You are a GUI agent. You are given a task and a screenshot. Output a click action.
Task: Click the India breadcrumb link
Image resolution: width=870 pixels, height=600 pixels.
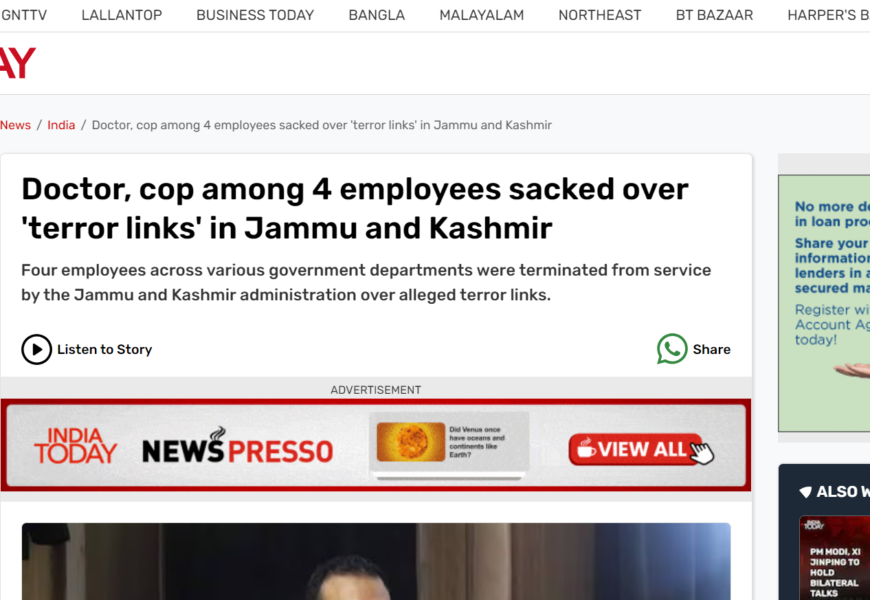click(61, 125)
